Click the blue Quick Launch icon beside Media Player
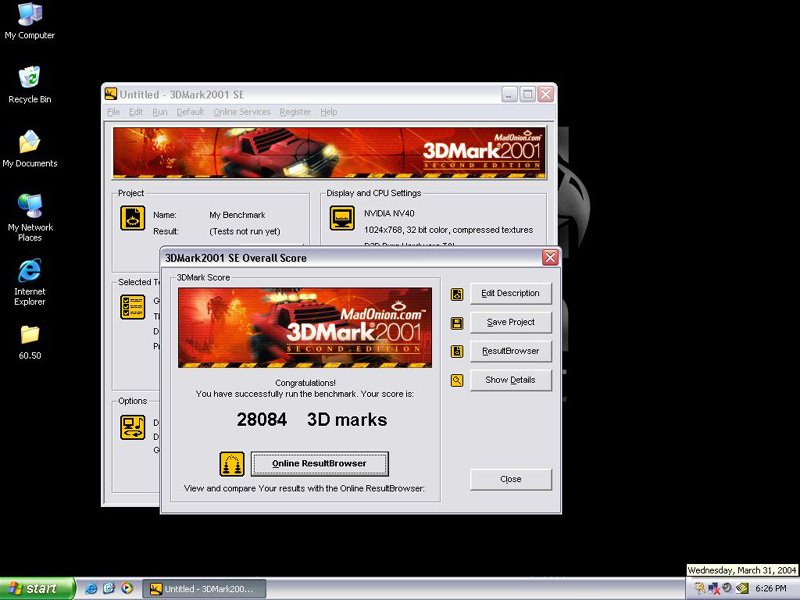The image size is (800, 600). tap(109, 588)
